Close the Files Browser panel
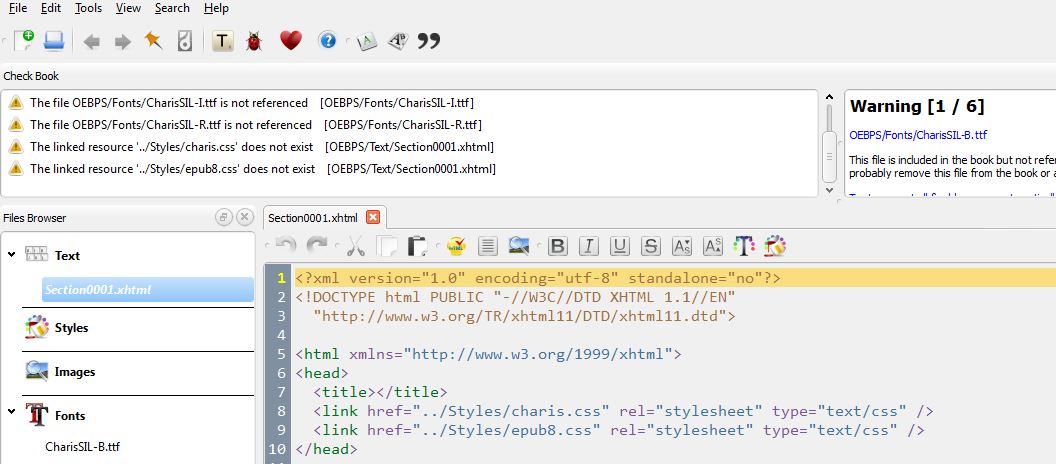1056x464 pixels. pyautogui.click(x=244, y=218)
